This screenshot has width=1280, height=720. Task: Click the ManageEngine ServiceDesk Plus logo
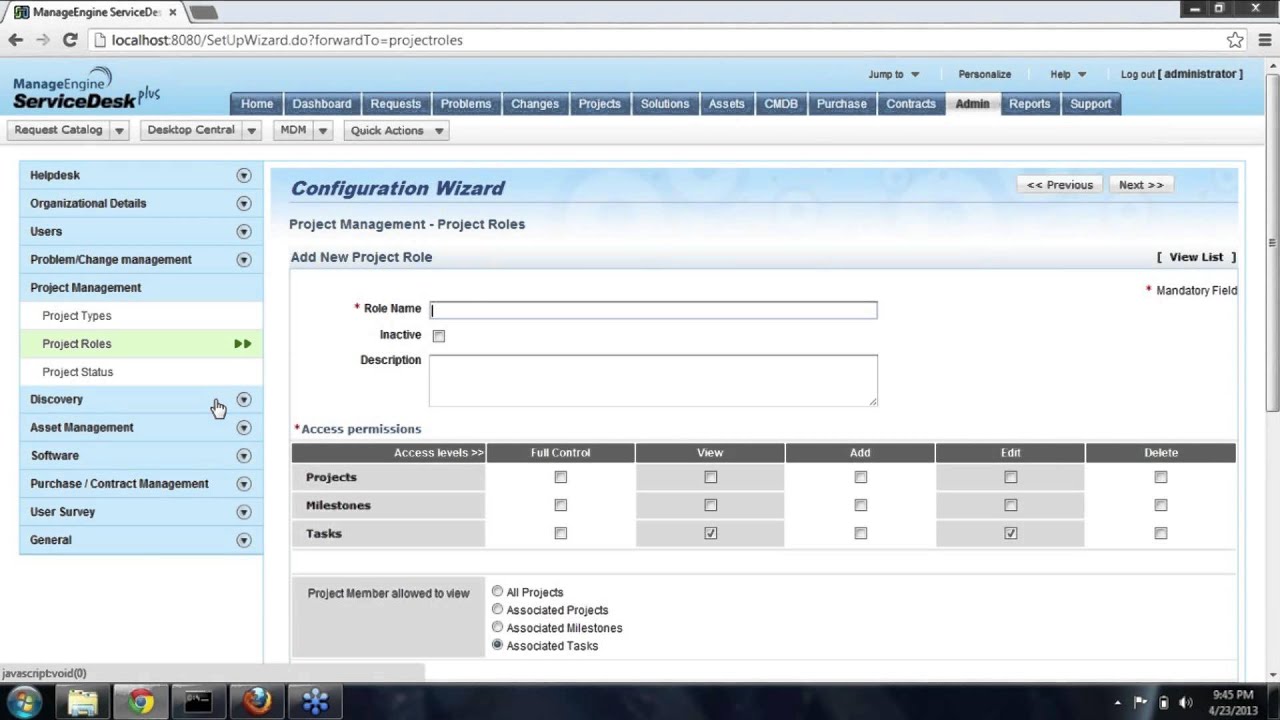[86, 90]
